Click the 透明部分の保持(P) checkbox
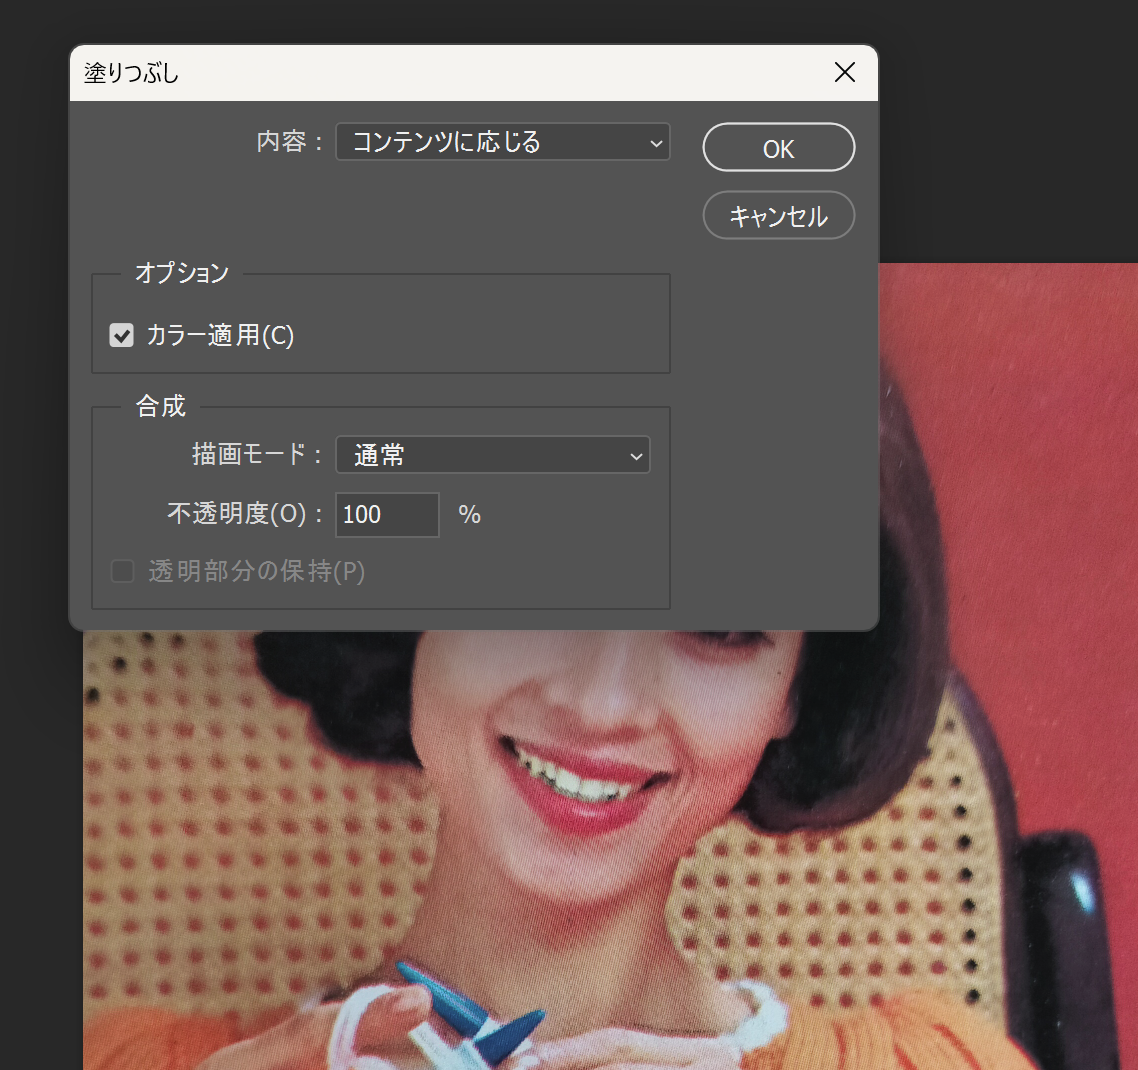 tap(121, 571)
